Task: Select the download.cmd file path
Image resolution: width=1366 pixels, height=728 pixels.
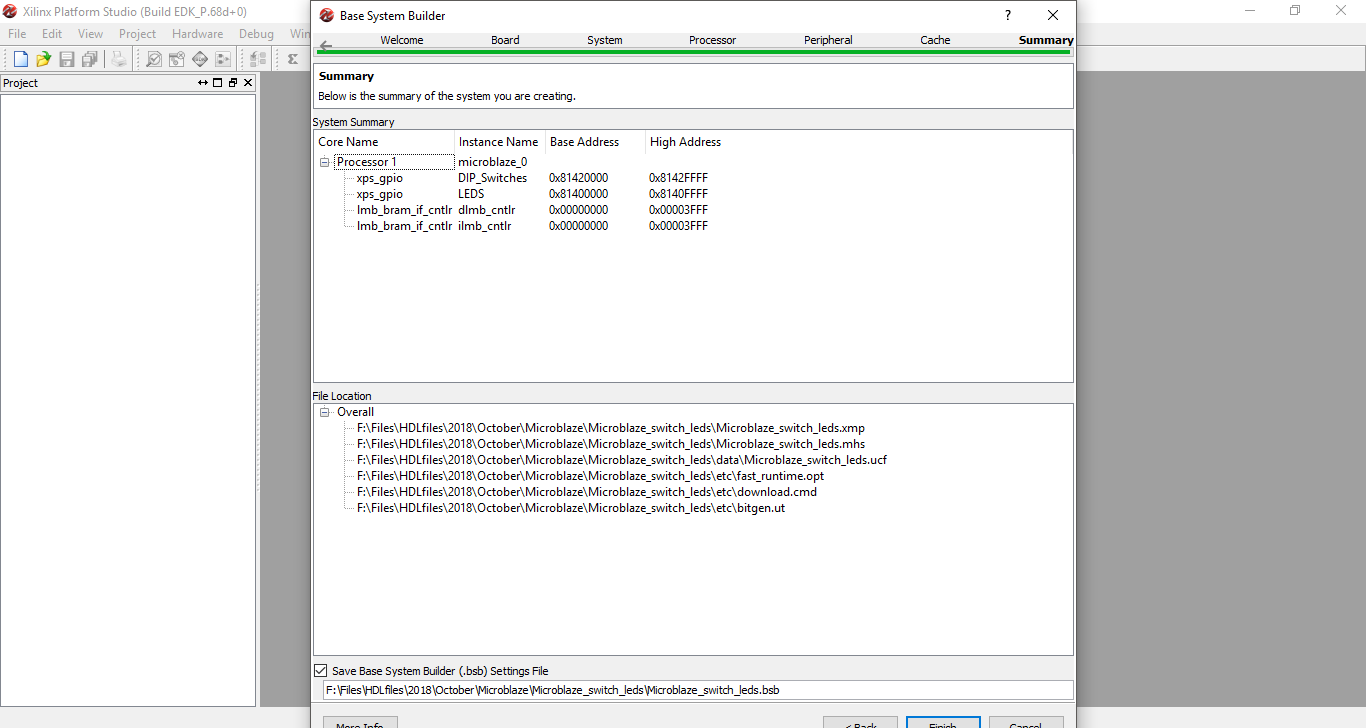Action: [x=587, y=492]
